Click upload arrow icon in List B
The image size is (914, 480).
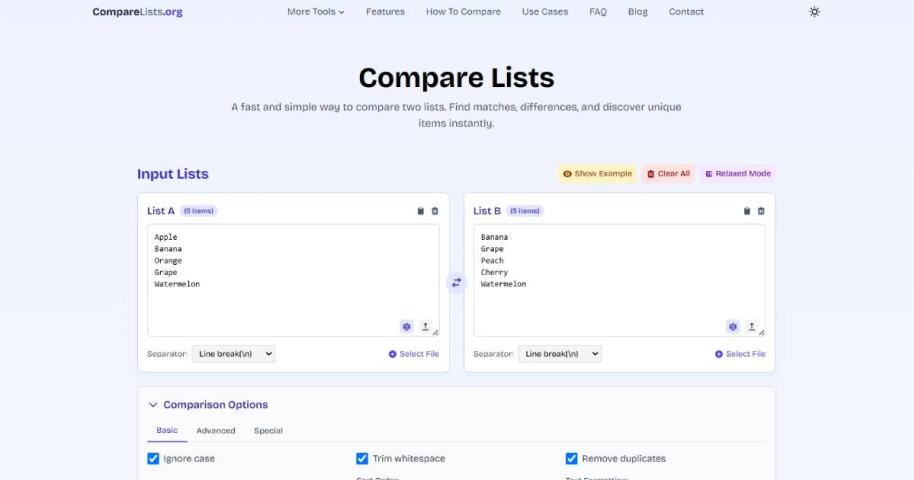(751, 326)
